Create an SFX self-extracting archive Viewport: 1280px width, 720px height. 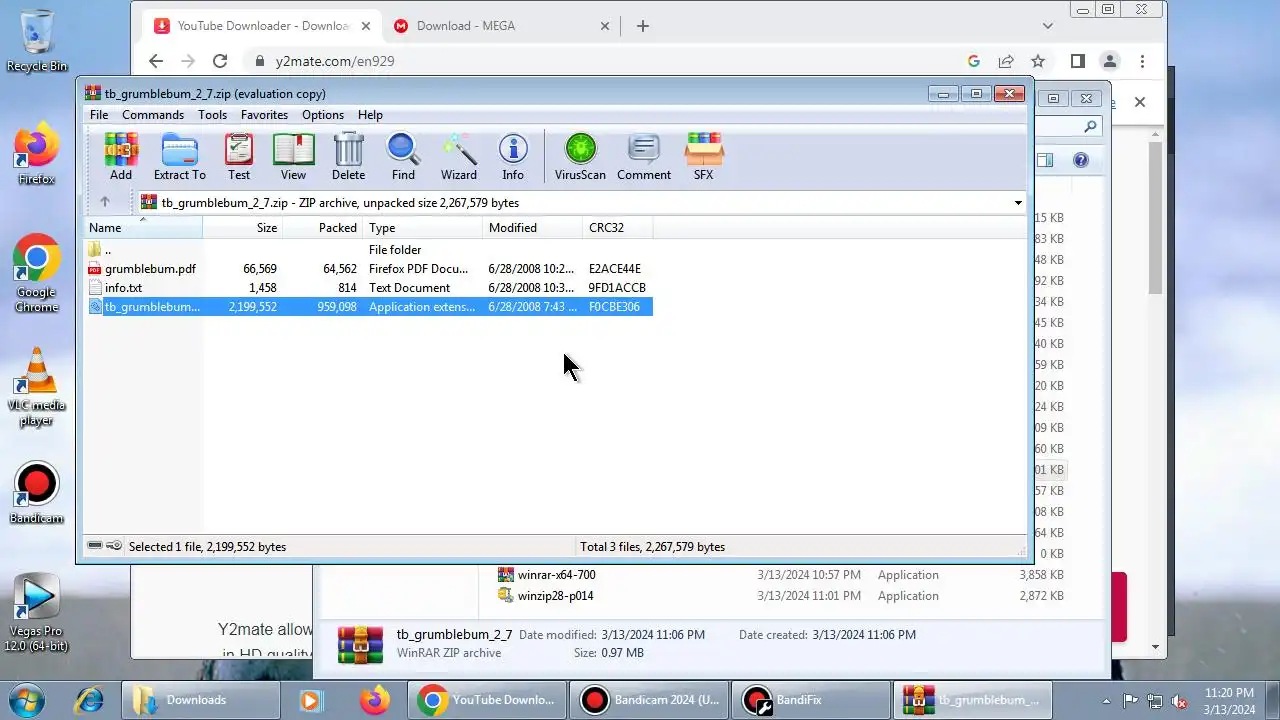704,157
